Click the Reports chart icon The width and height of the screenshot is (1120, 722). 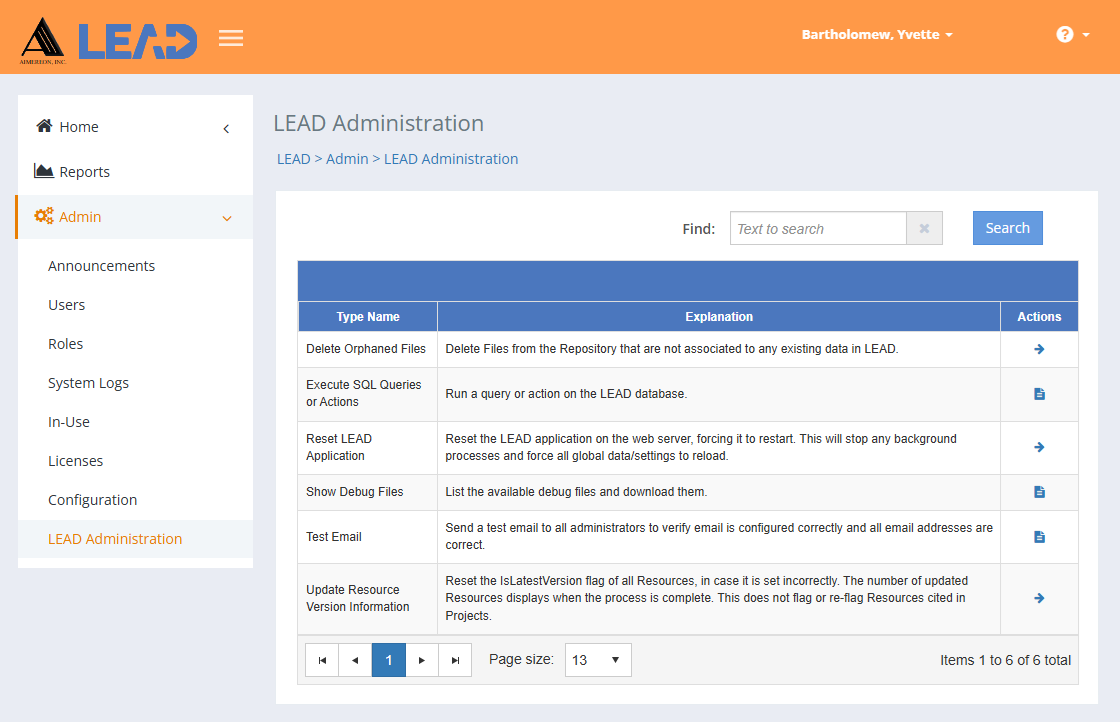point(44,171)
